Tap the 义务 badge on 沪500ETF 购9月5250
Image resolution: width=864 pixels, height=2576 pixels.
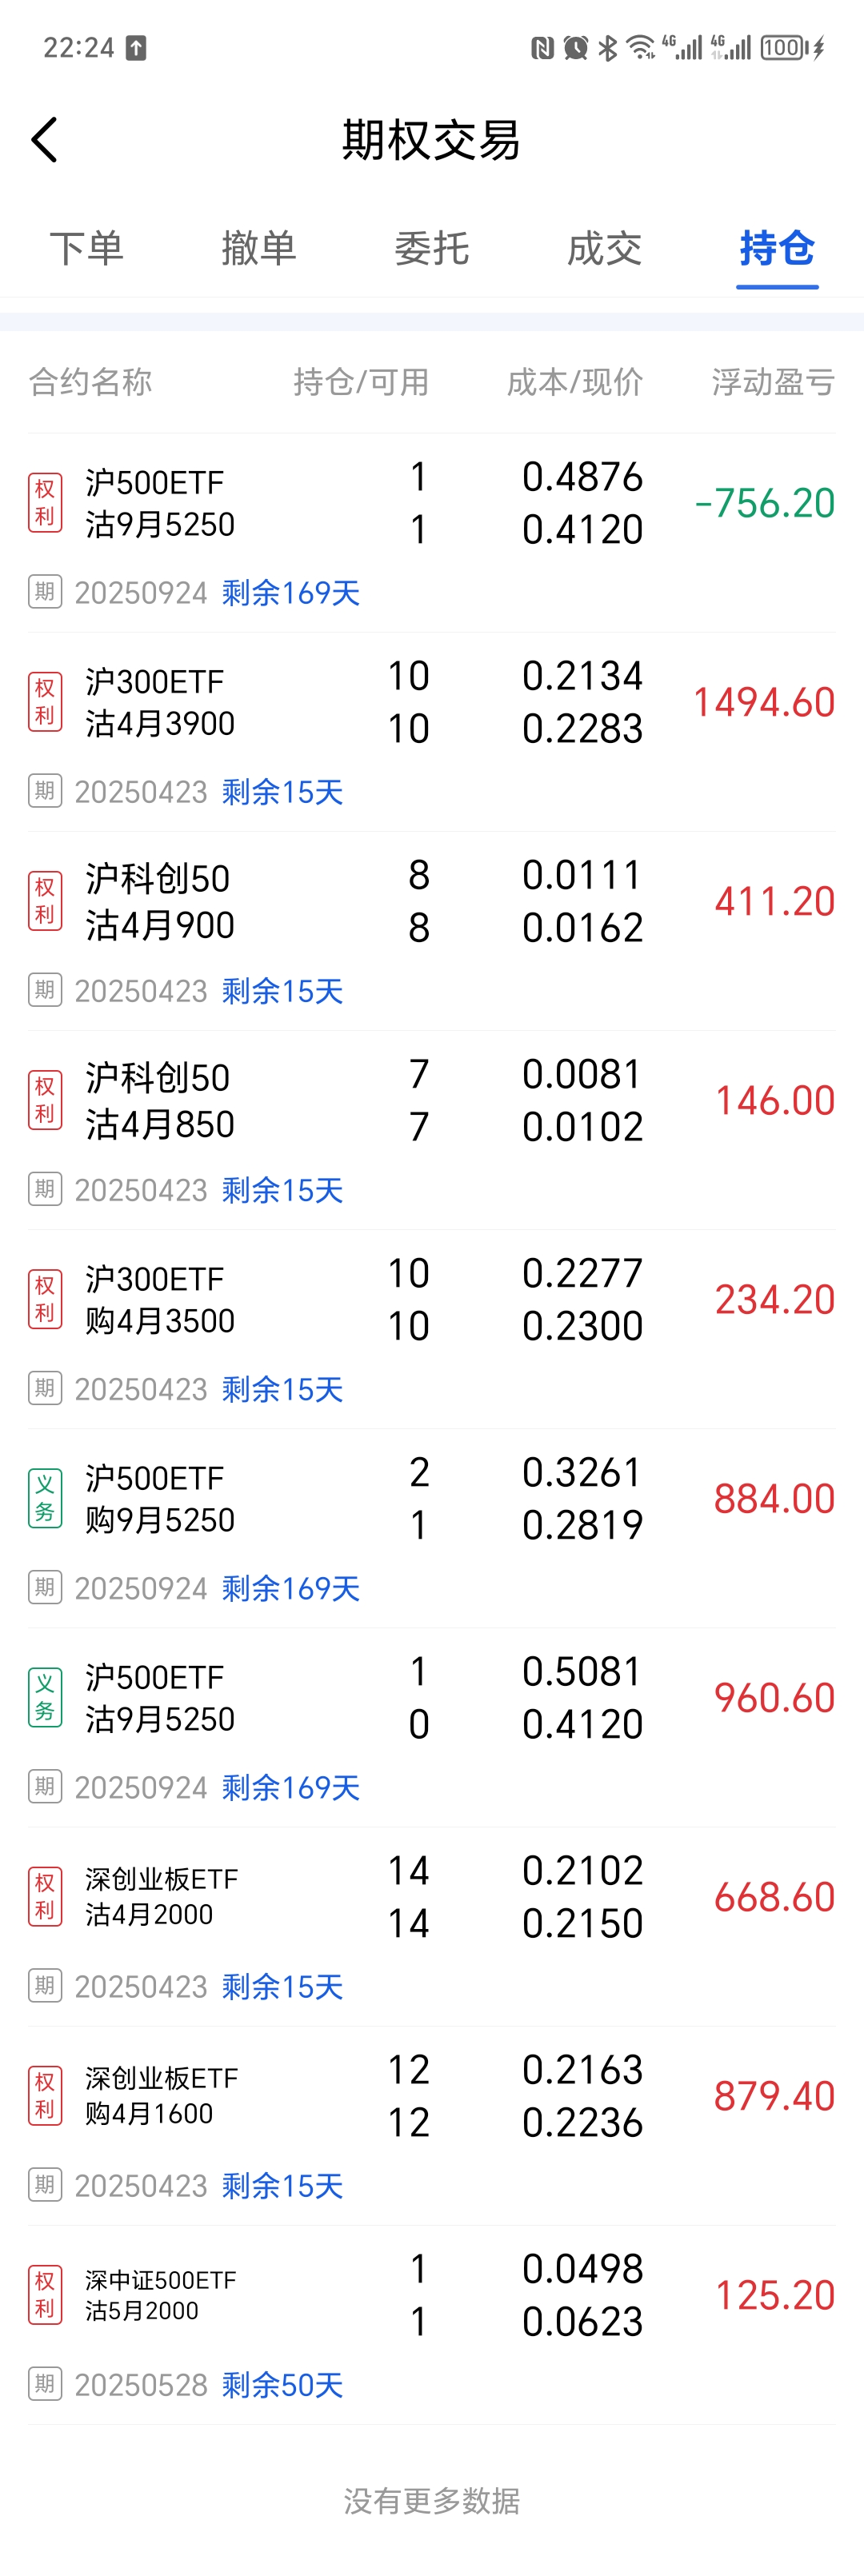pyautogui.click(x=45, y=1498)
